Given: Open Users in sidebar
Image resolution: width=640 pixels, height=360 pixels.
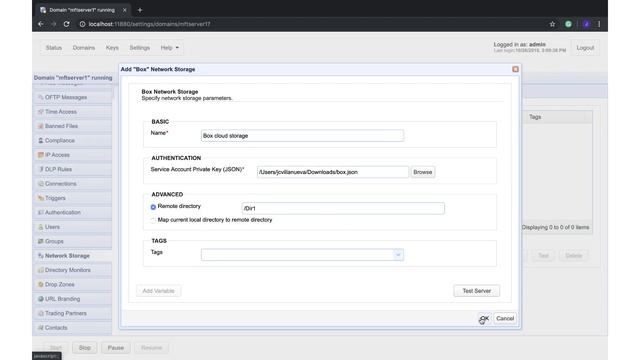Looking at the screenshot, I should click(x=73, y=227).
